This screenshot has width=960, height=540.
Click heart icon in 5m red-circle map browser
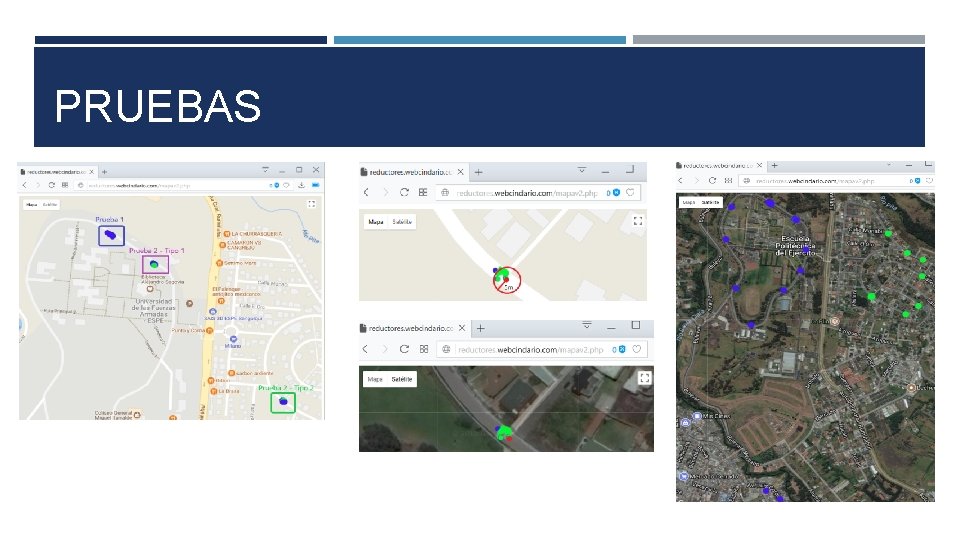[x=631, y=192]
